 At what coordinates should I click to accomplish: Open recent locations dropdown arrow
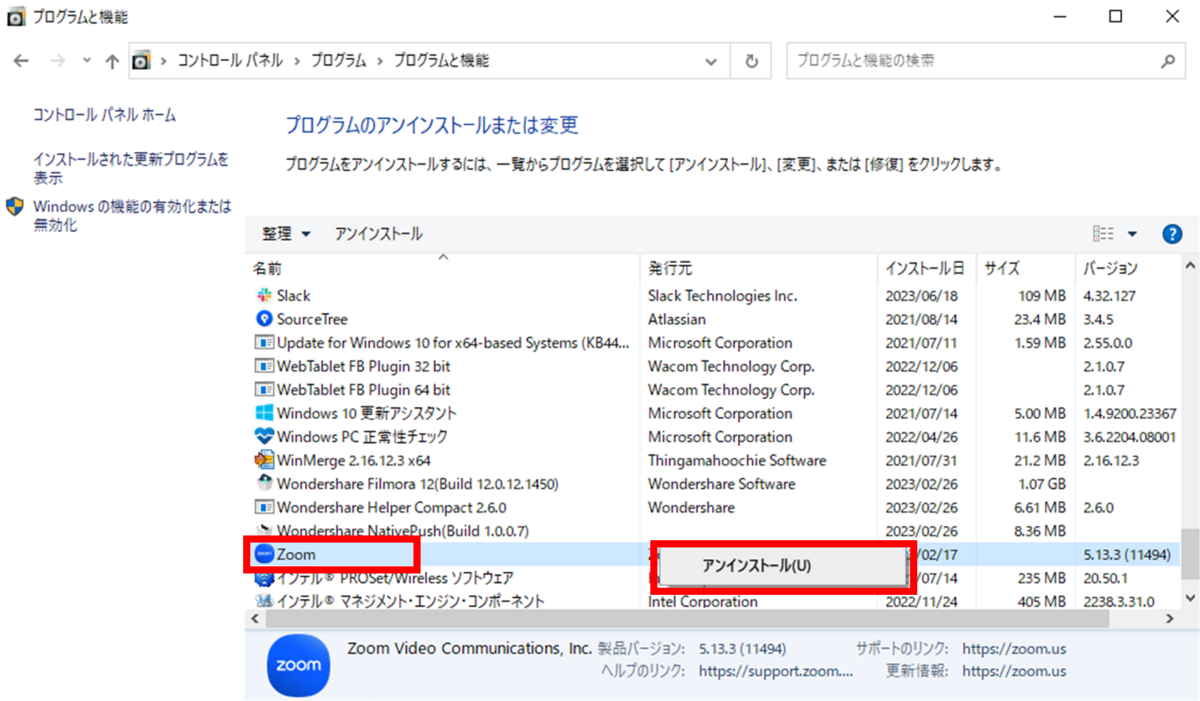(x=87, y=61)
